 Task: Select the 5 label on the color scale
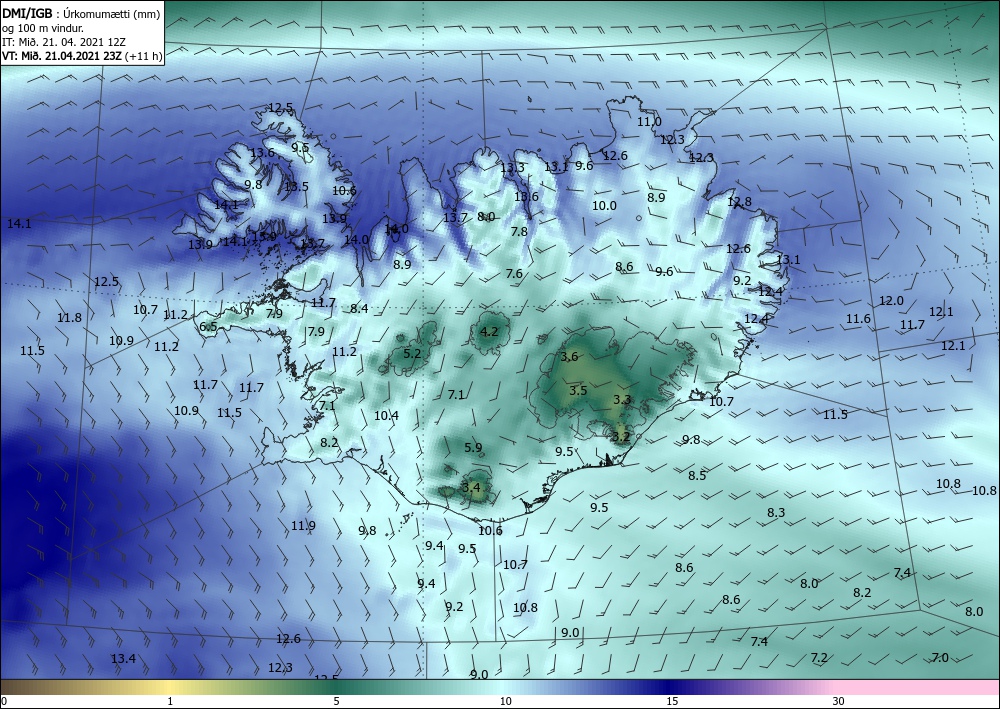(x=336, y=701)
